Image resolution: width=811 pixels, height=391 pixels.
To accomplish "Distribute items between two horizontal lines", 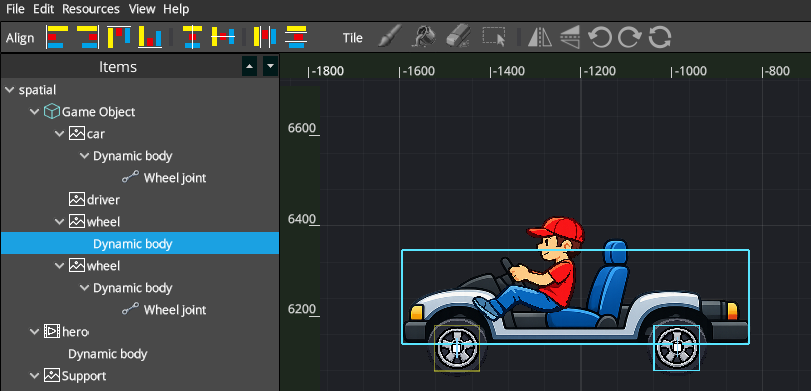I will (x=296, y=37).
